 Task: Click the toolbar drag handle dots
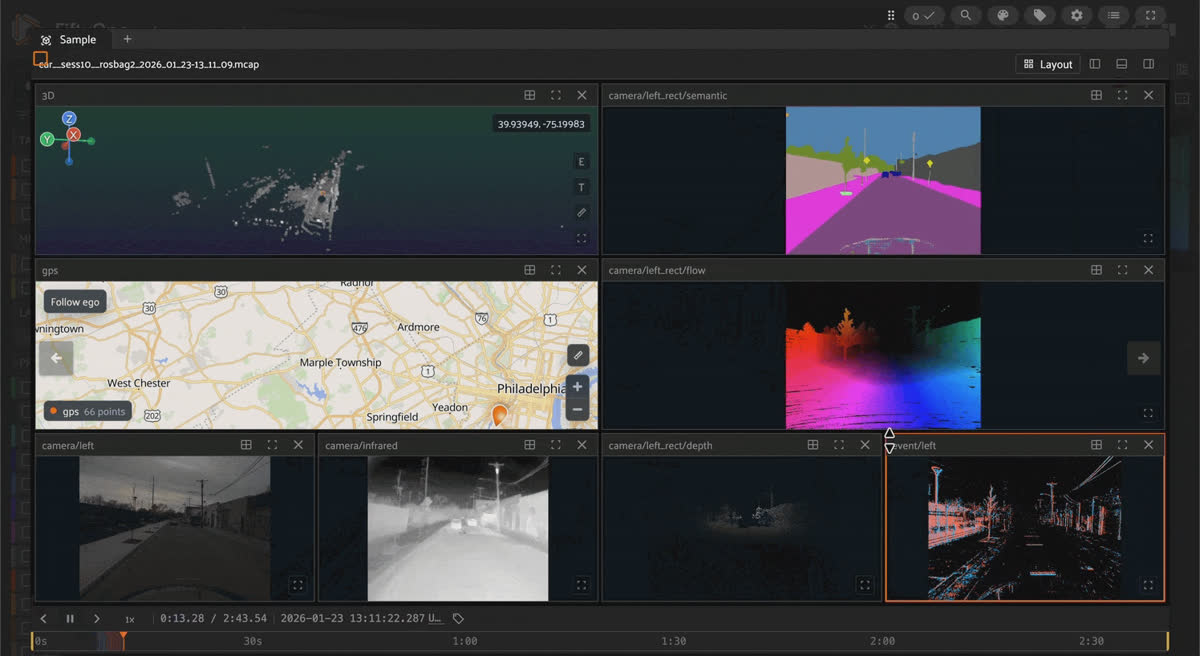pos(891,15)
